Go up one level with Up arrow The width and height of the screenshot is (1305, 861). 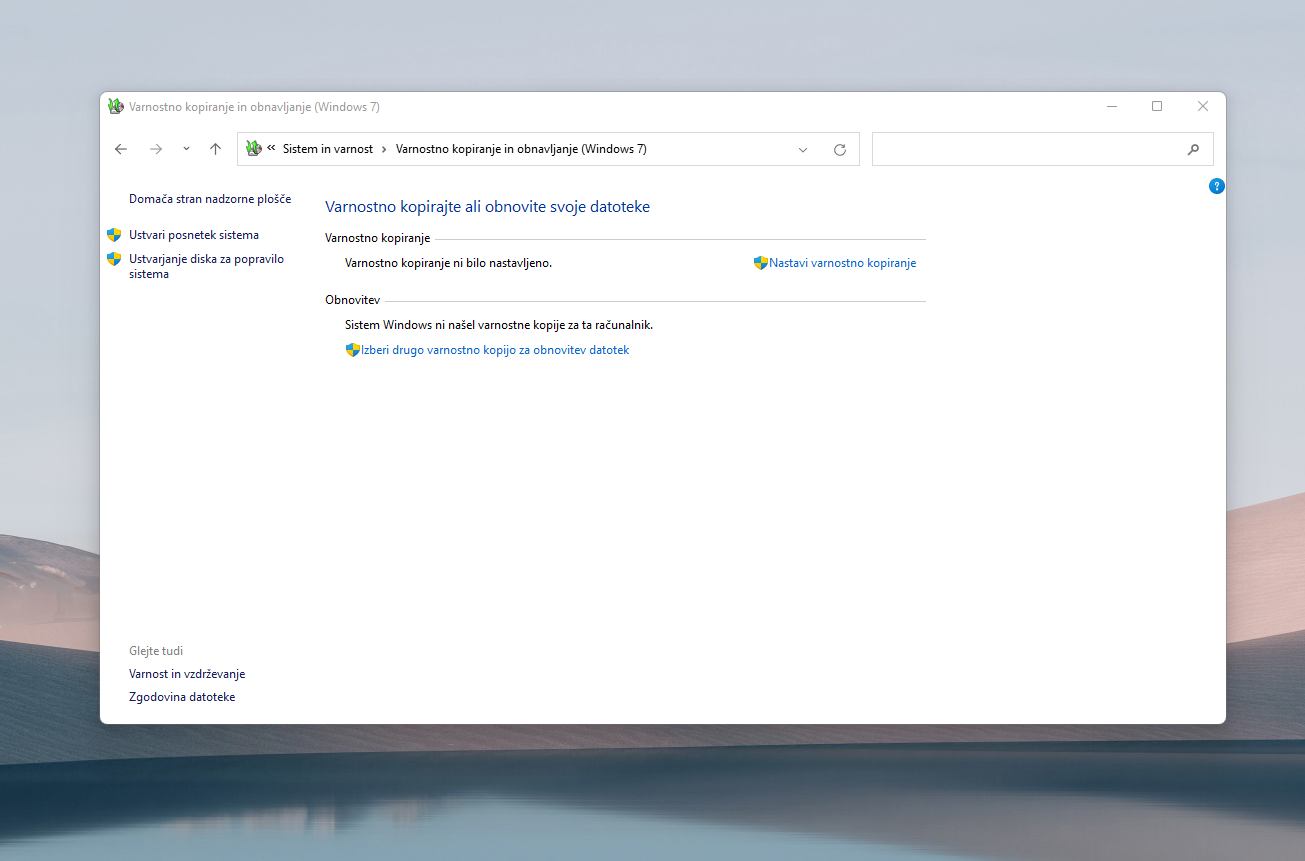pyautogui.click(x=215, y=149)
